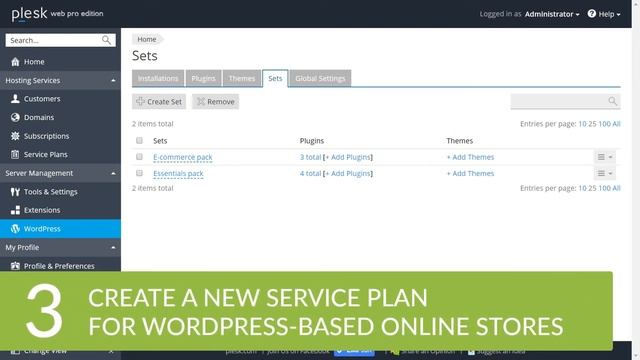Open the Administrator account dropdown

[552, 14]
